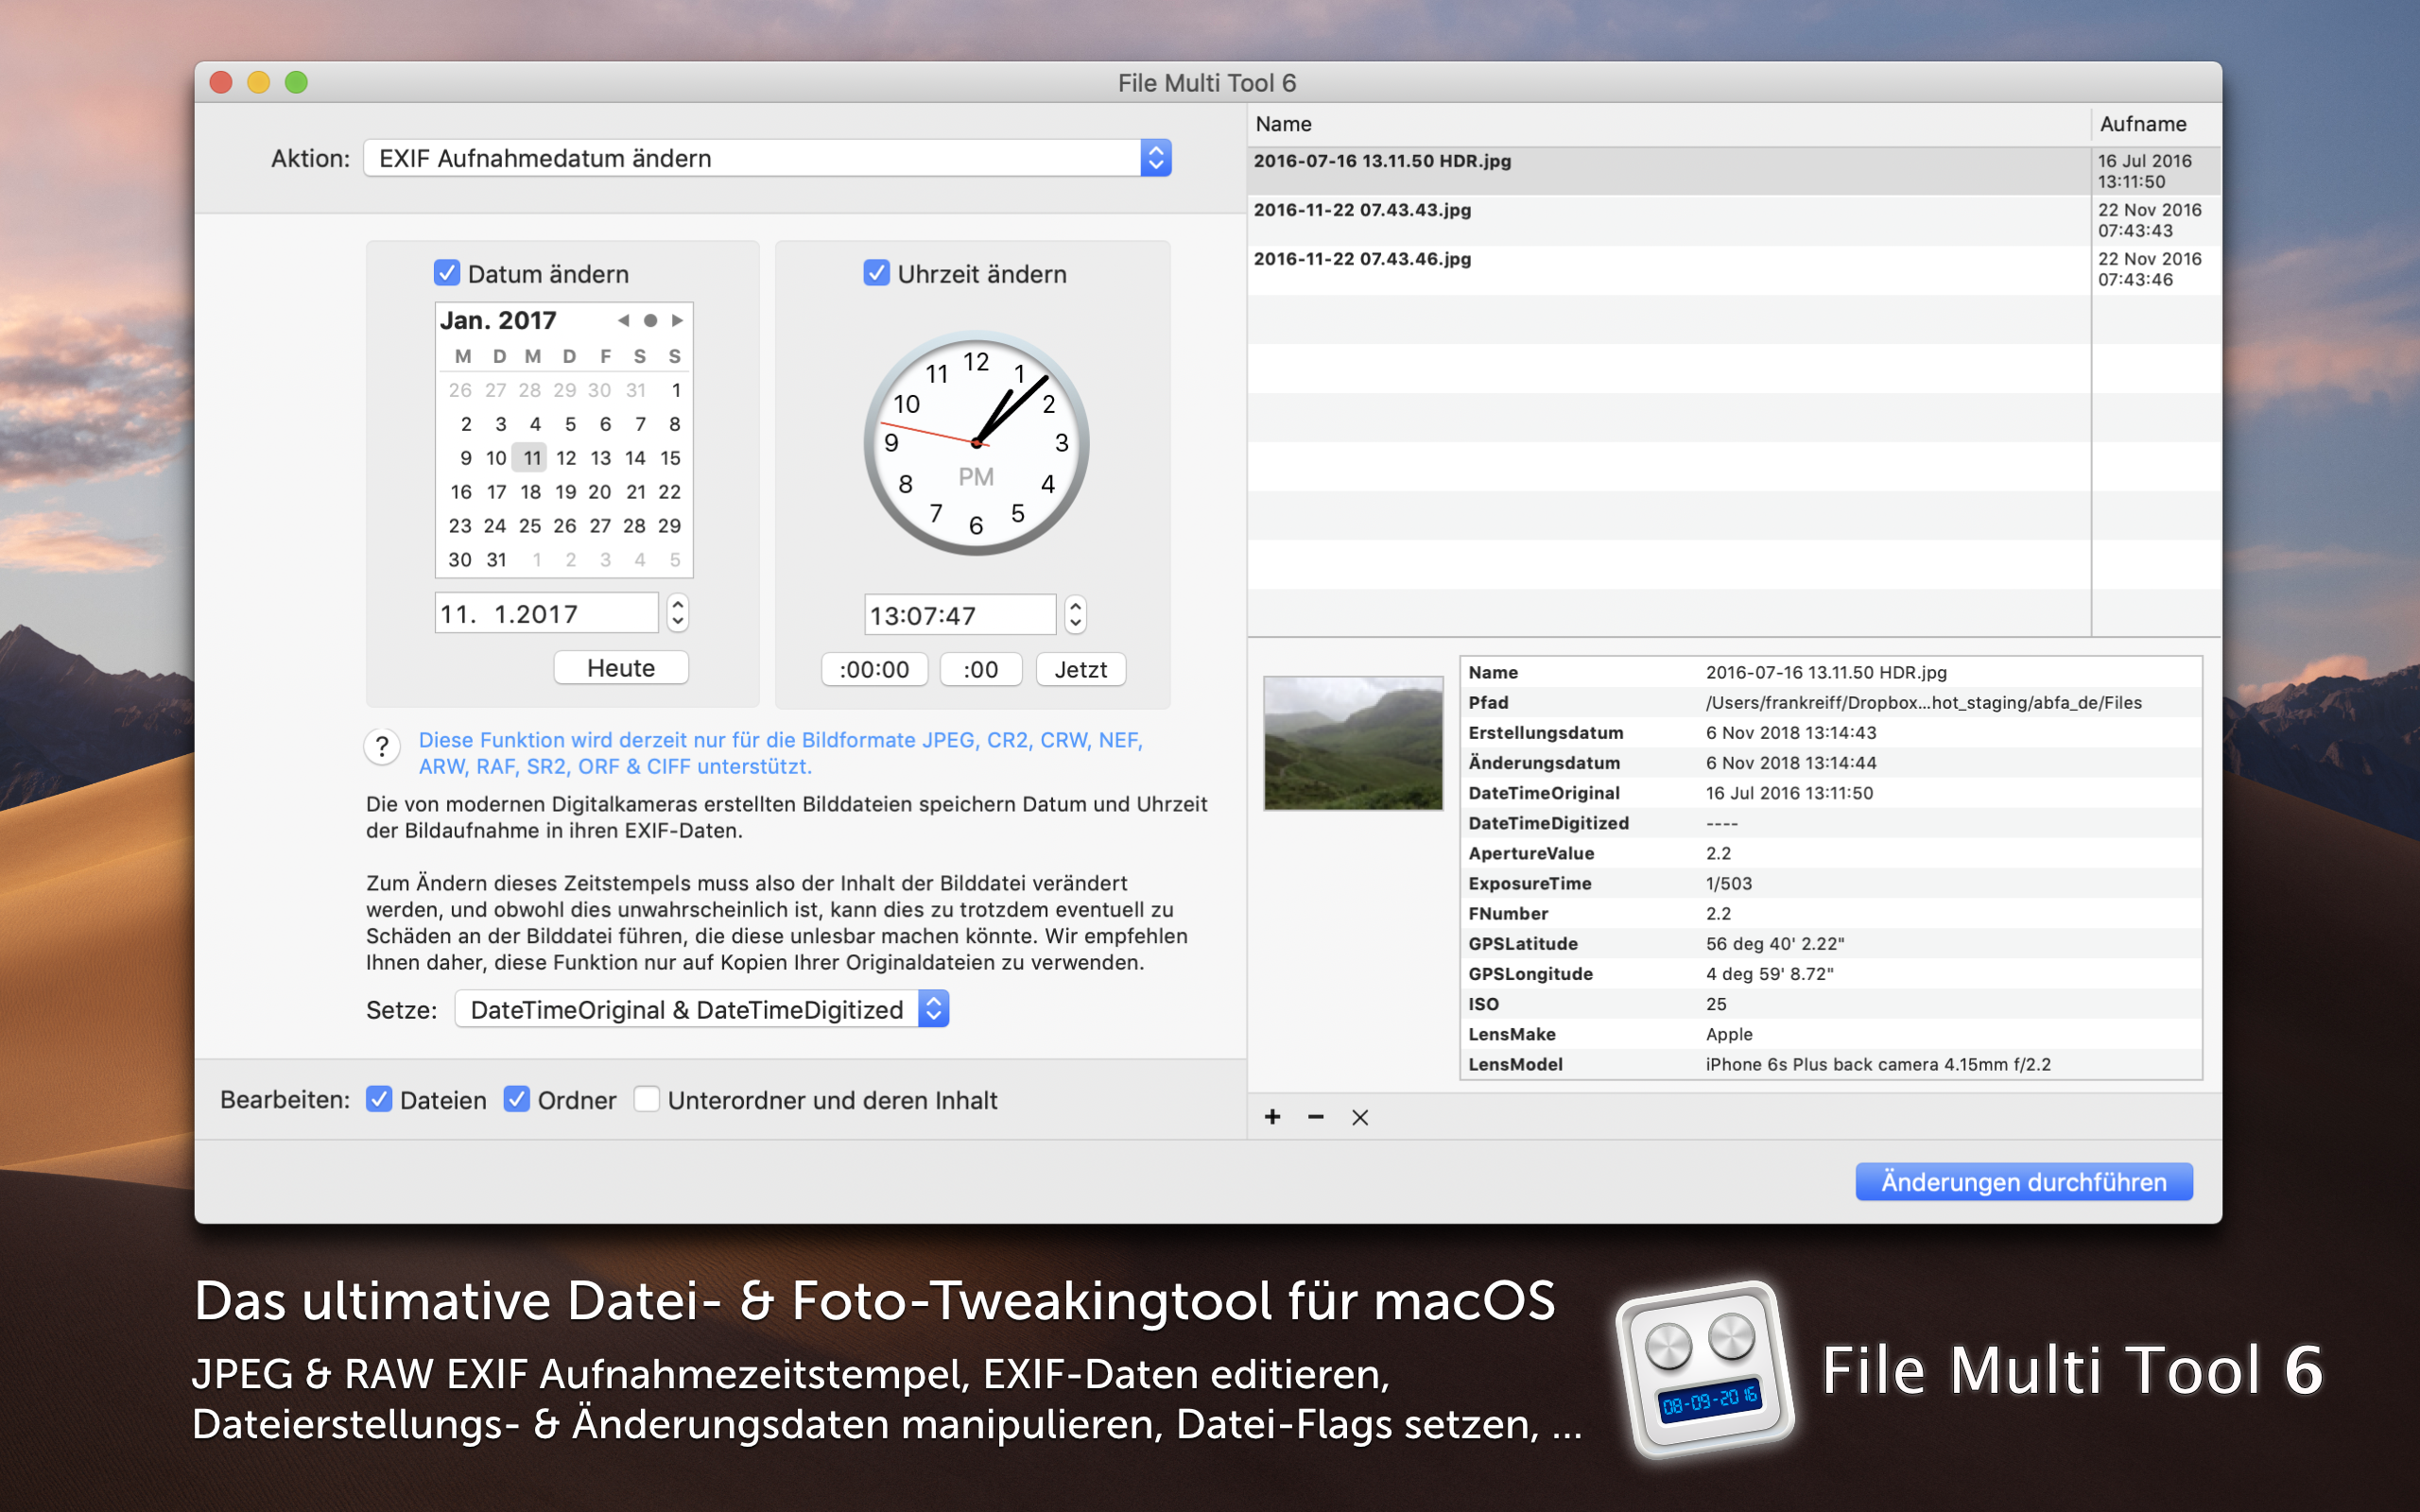Uncheck the Ordner checkbox

point(516,1099)
